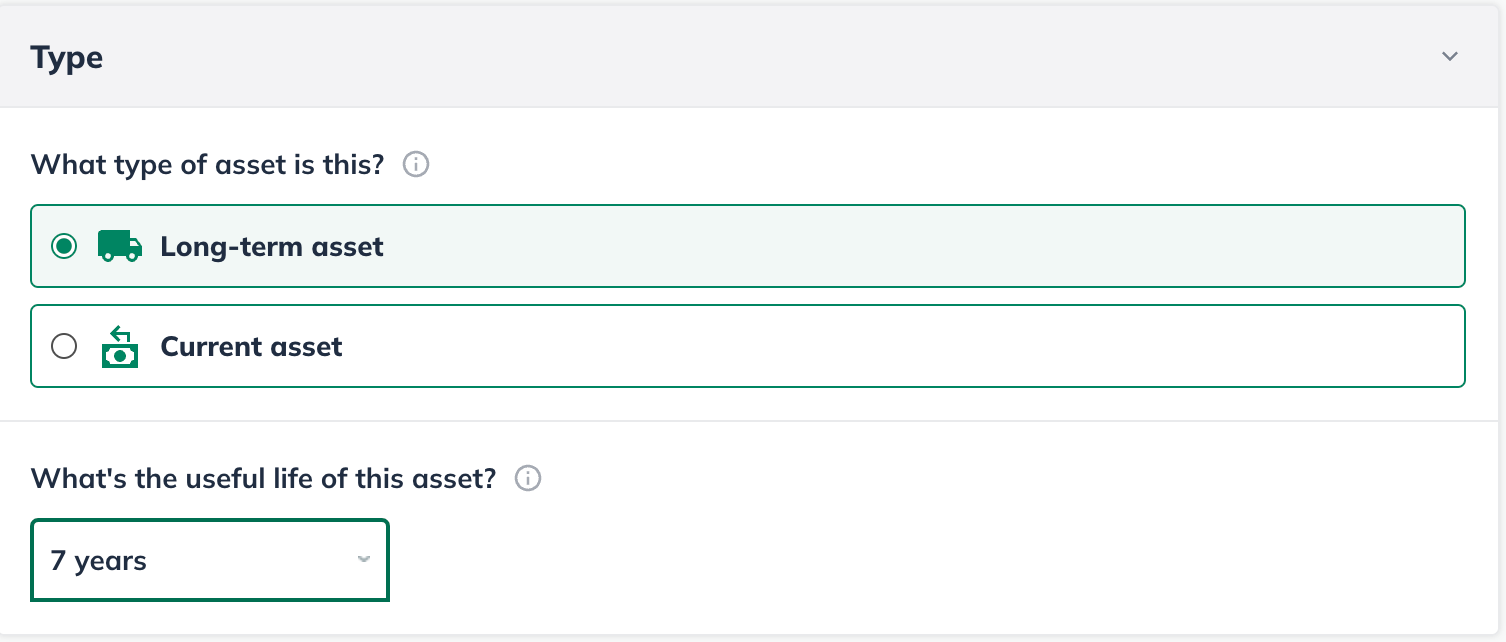Select the Current asset radio button
This screenshot has height=642, width=1506.
(64, 347)
